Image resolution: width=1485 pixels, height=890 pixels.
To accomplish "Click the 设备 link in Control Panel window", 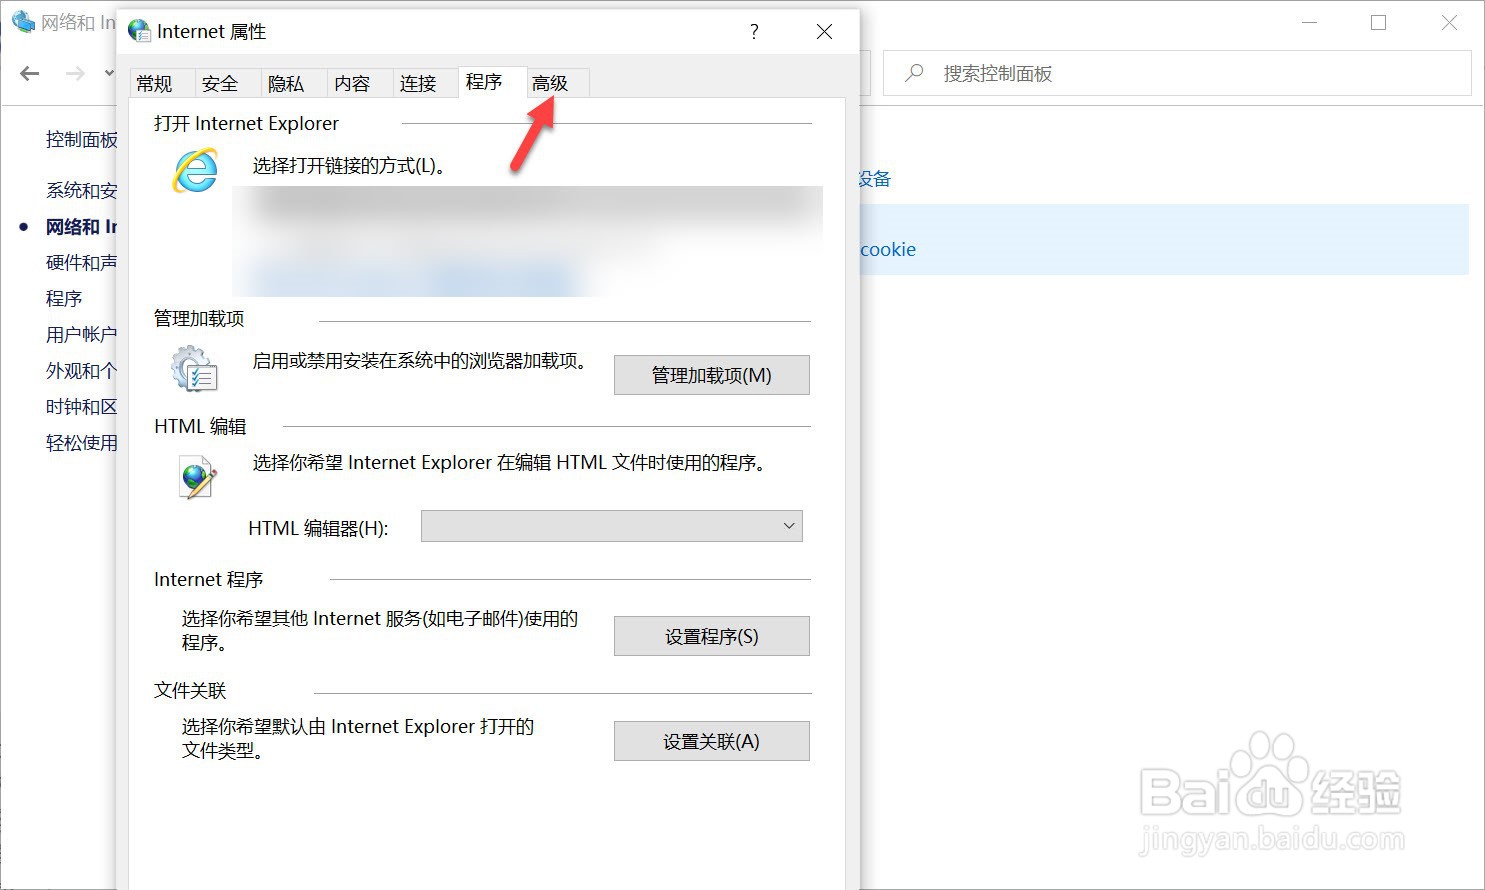I will pos(875,179).
